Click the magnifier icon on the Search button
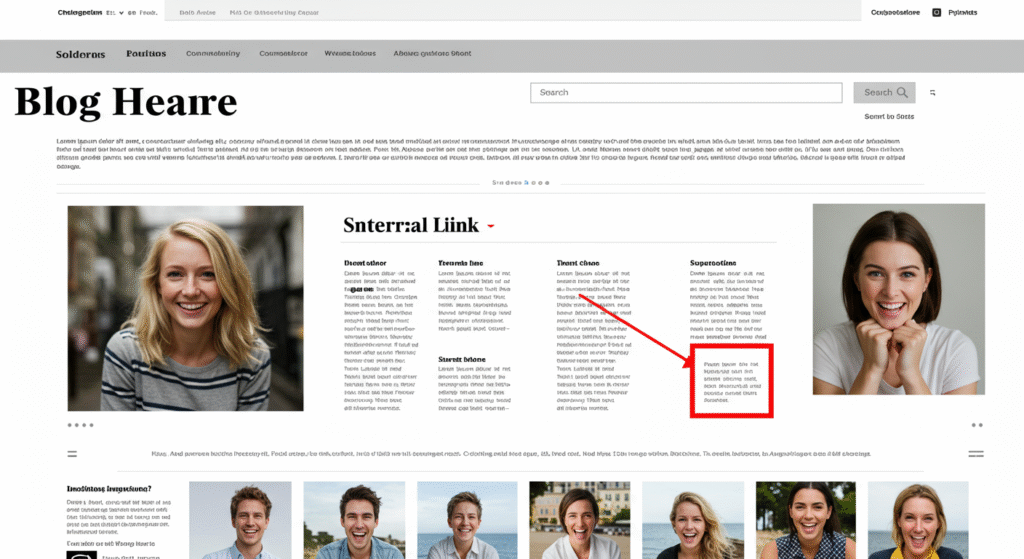This screenshot has height=559, width=1024. 903,93
